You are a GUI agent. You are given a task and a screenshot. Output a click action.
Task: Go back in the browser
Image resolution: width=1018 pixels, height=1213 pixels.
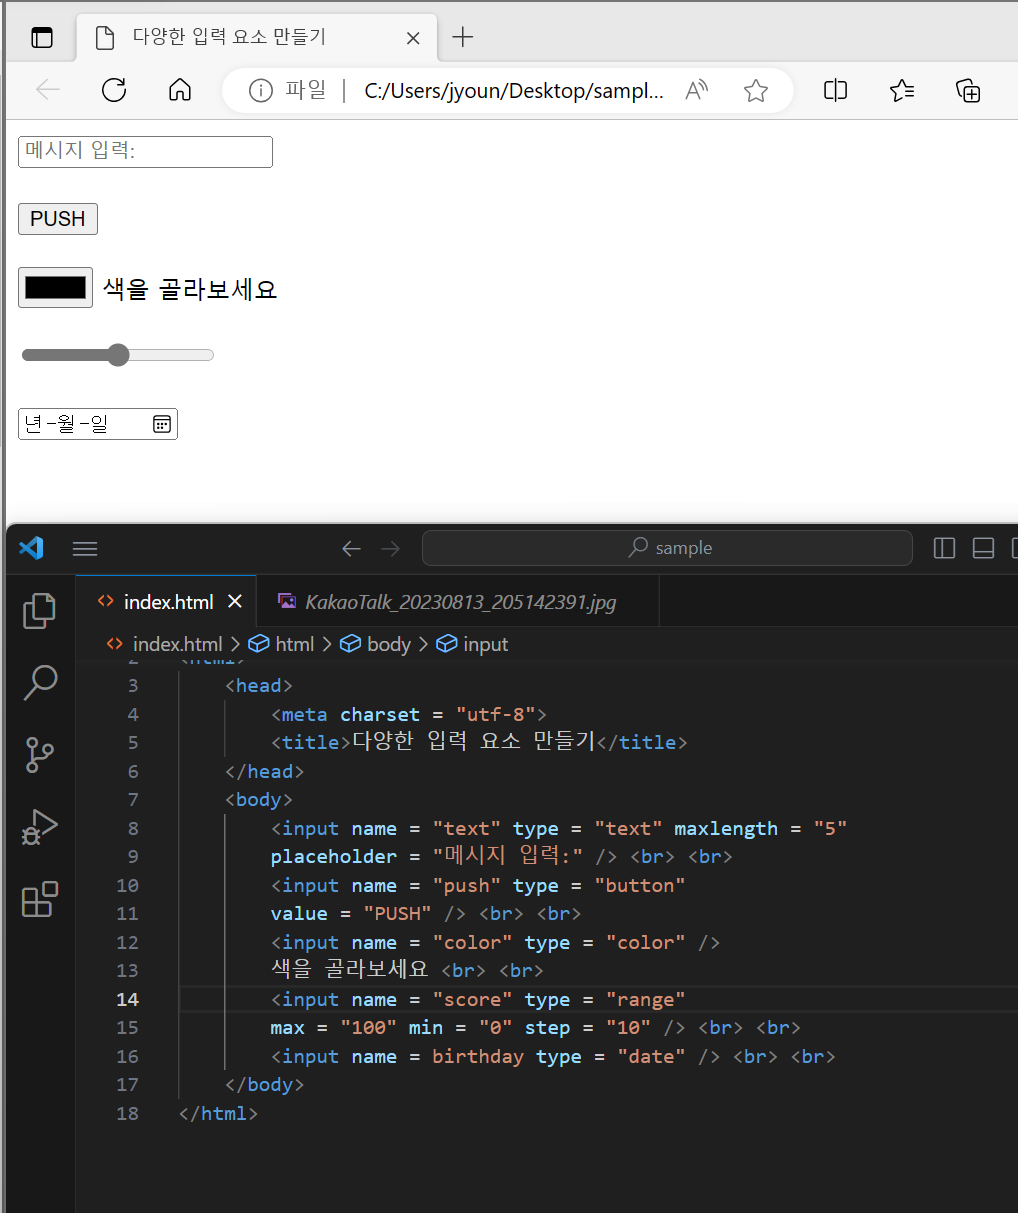coord(48,91)
